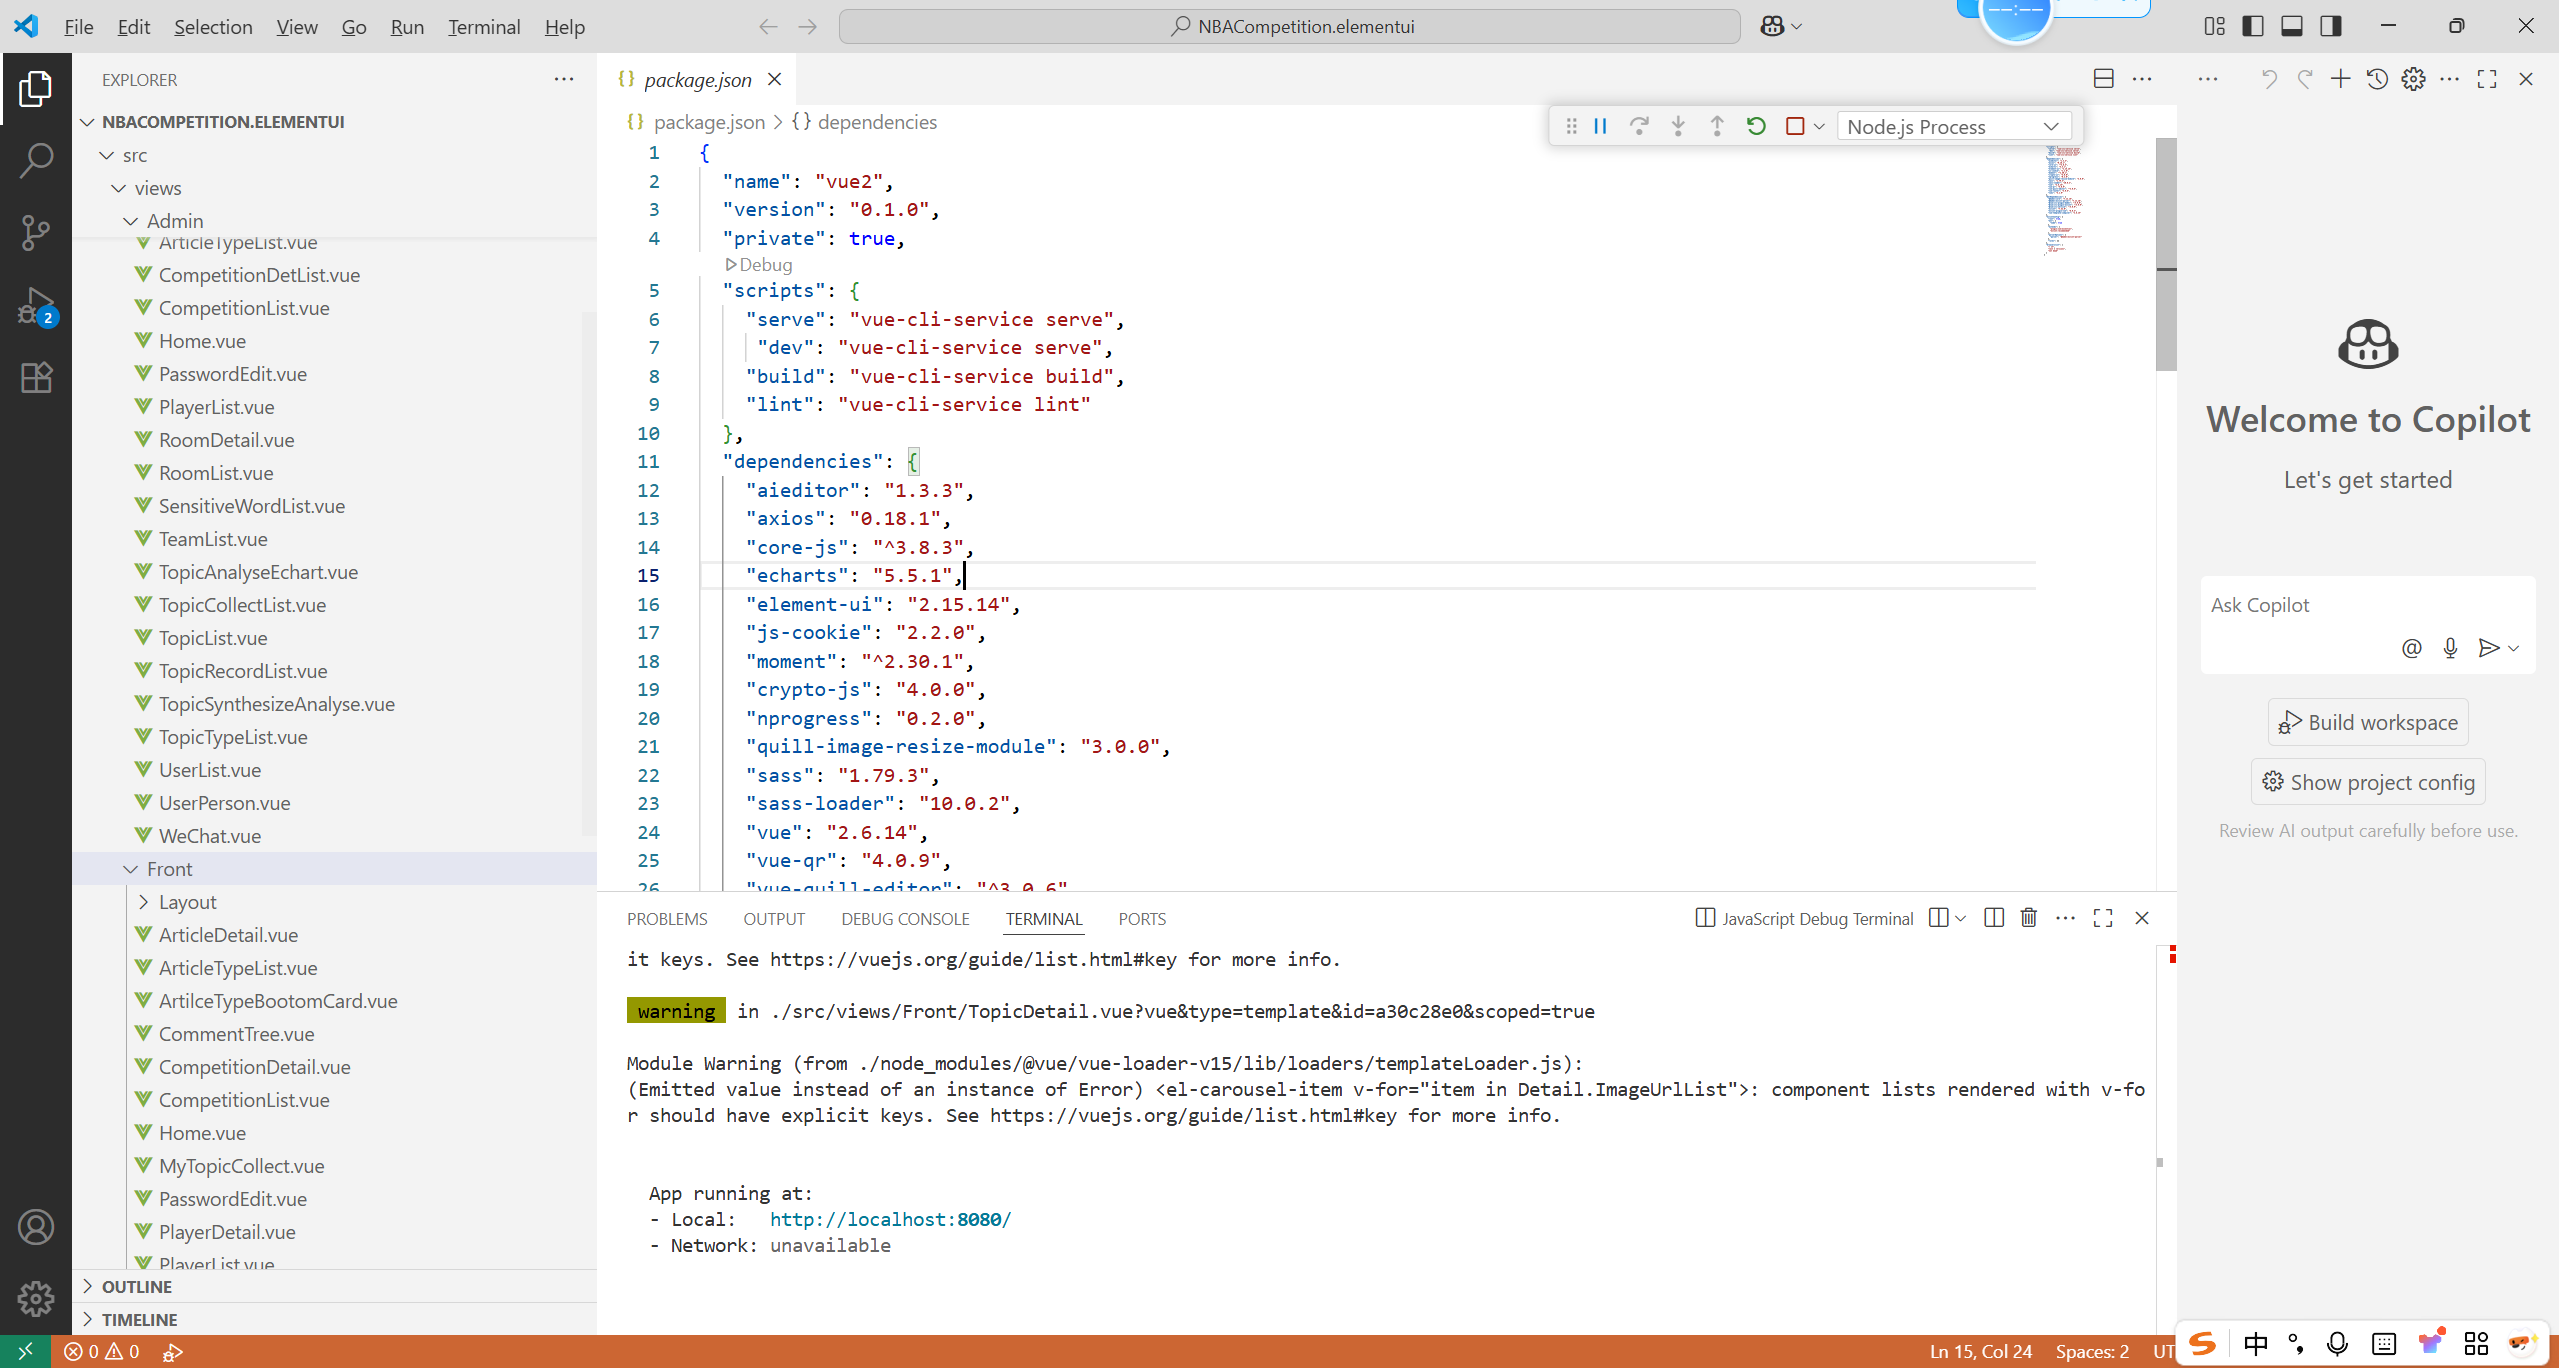Open the launch profile dropdown next to terminal
Screen dimensions: 2559x1368
tap(1960, 918)
